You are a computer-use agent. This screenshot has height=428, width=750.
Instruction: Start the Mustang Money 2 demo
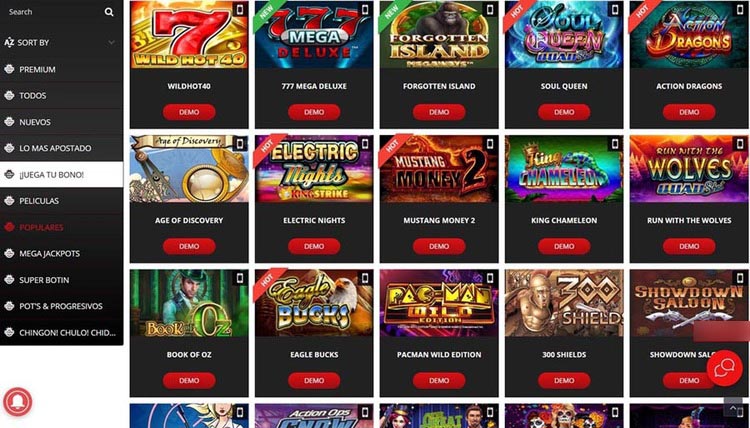[439, 246]
